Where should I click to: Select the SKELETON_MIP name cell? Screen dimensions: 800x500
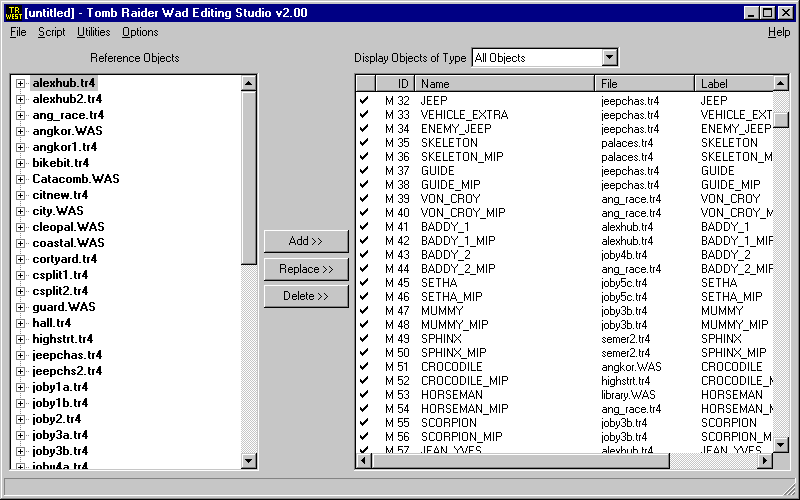coord(462,157)
